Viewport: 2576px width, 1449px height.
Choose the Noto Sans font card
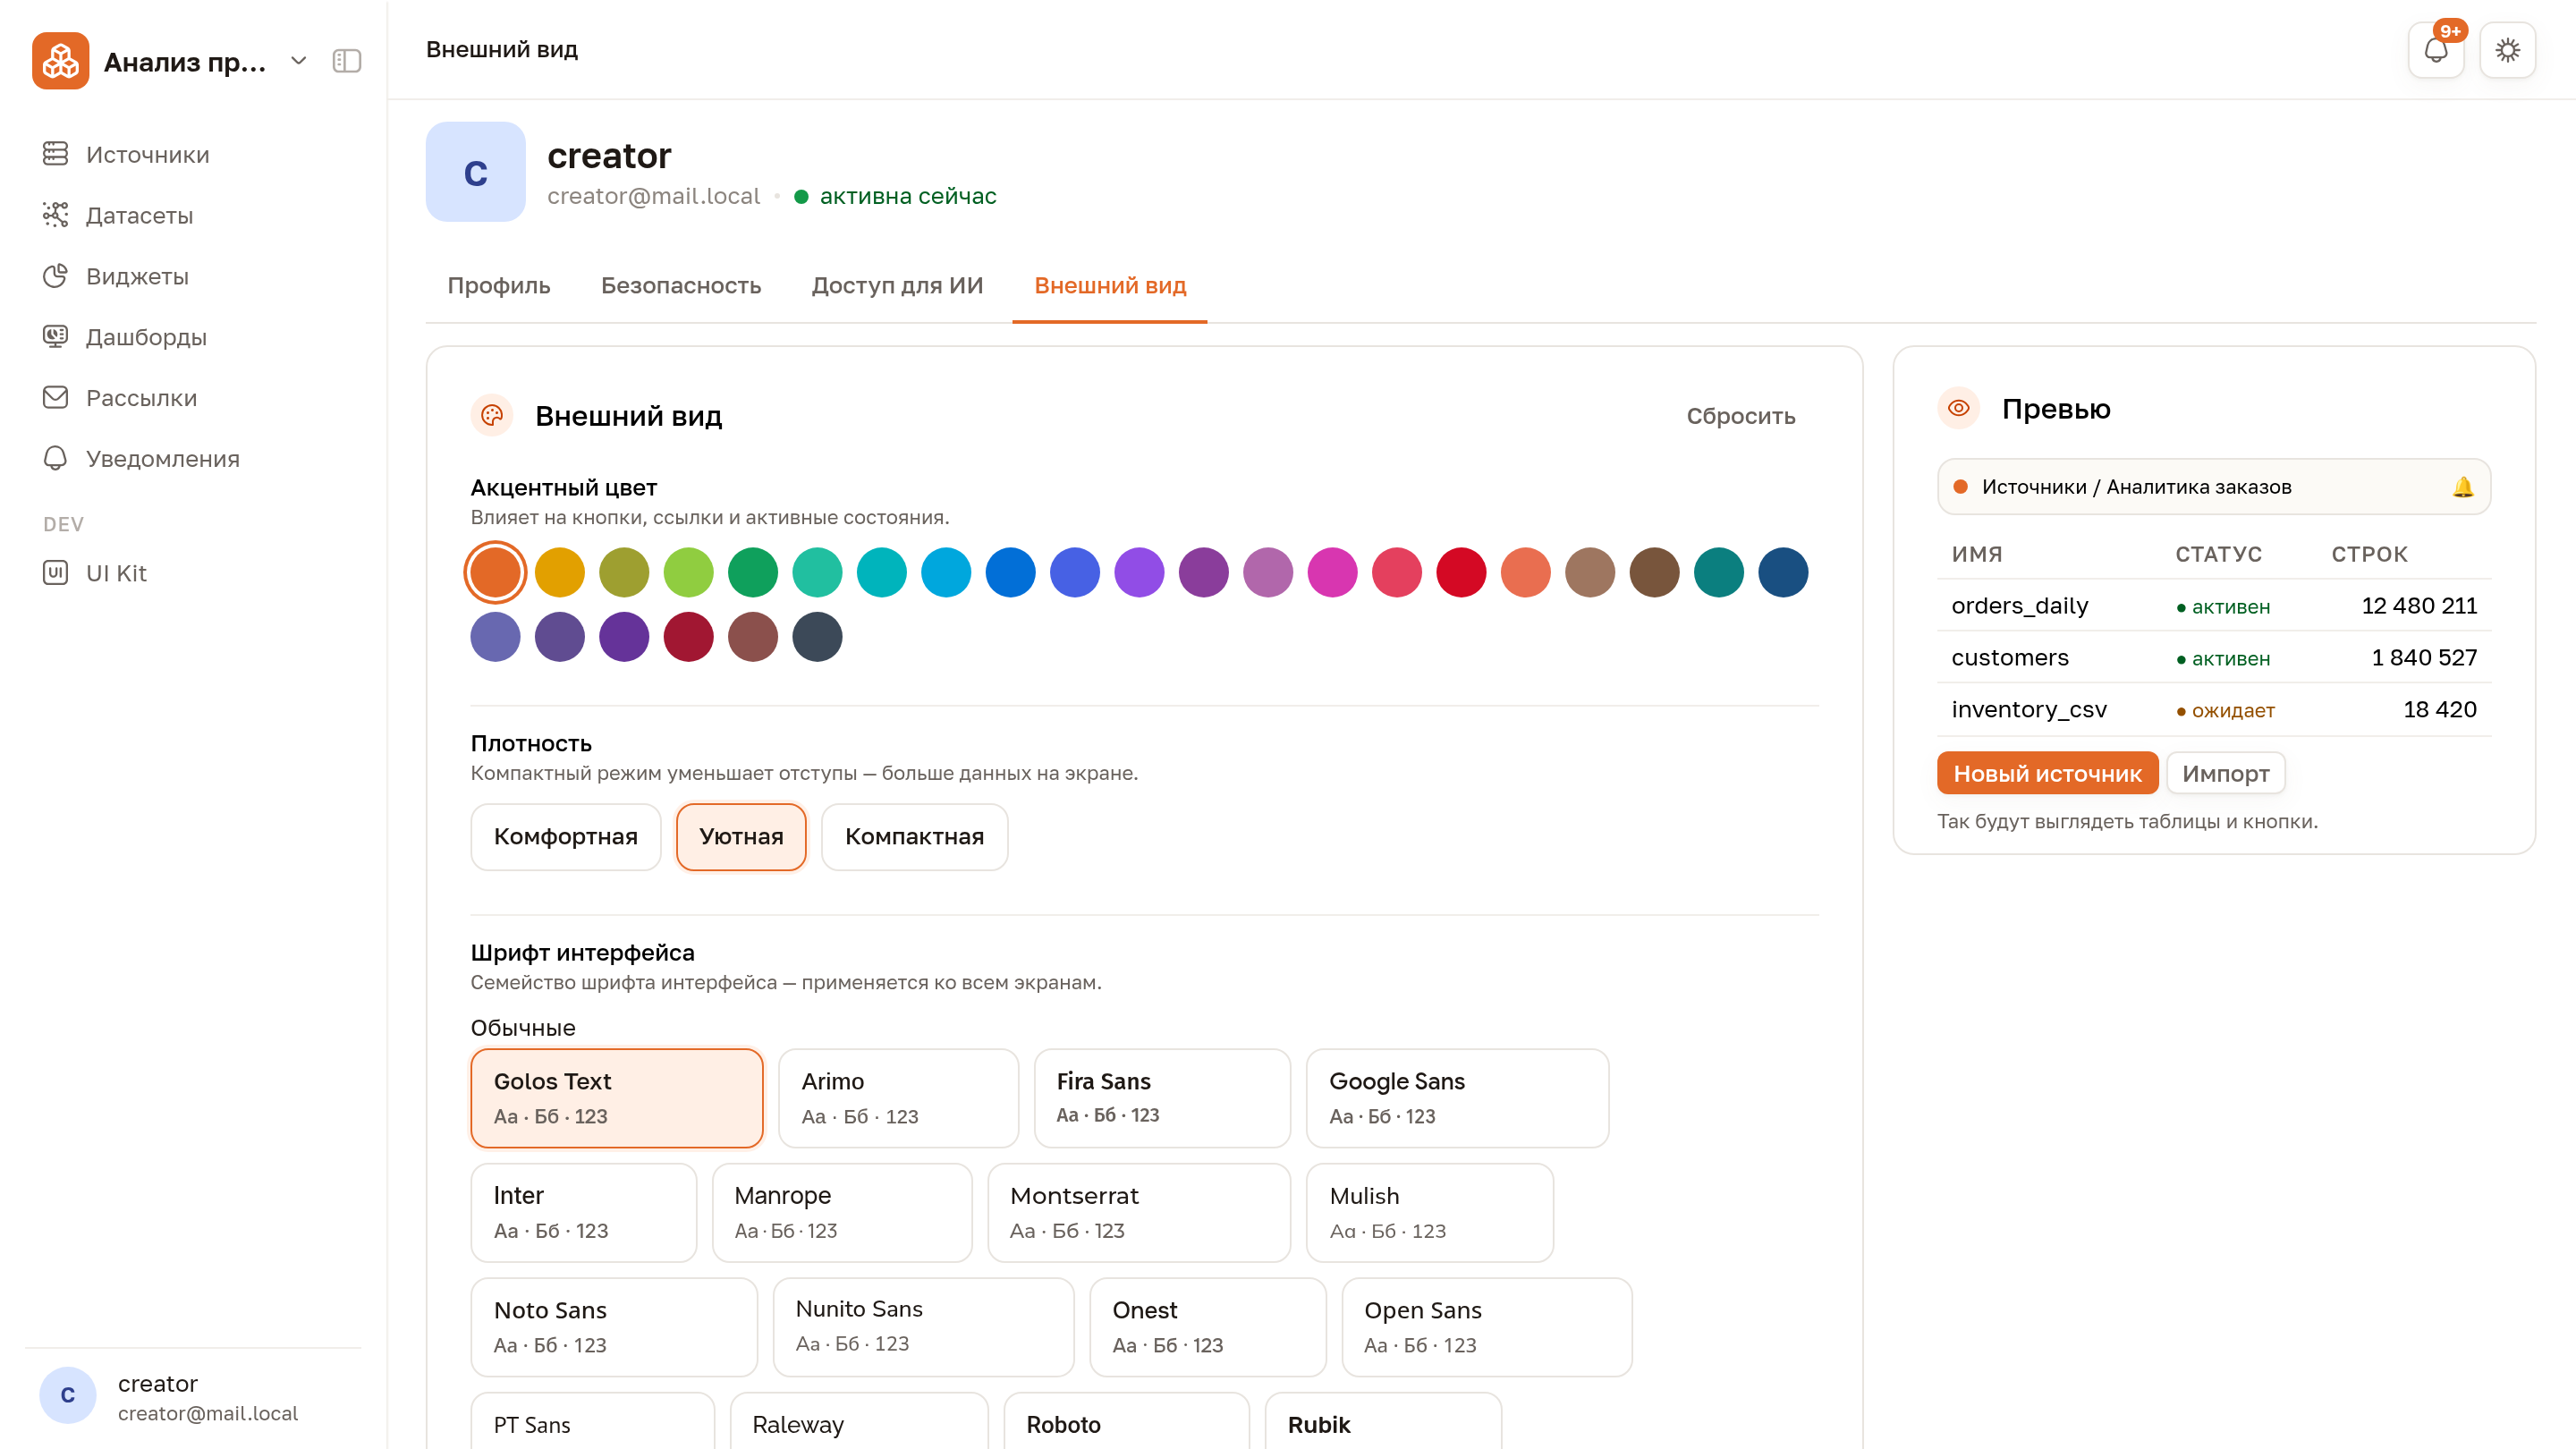pos(614,1327)
